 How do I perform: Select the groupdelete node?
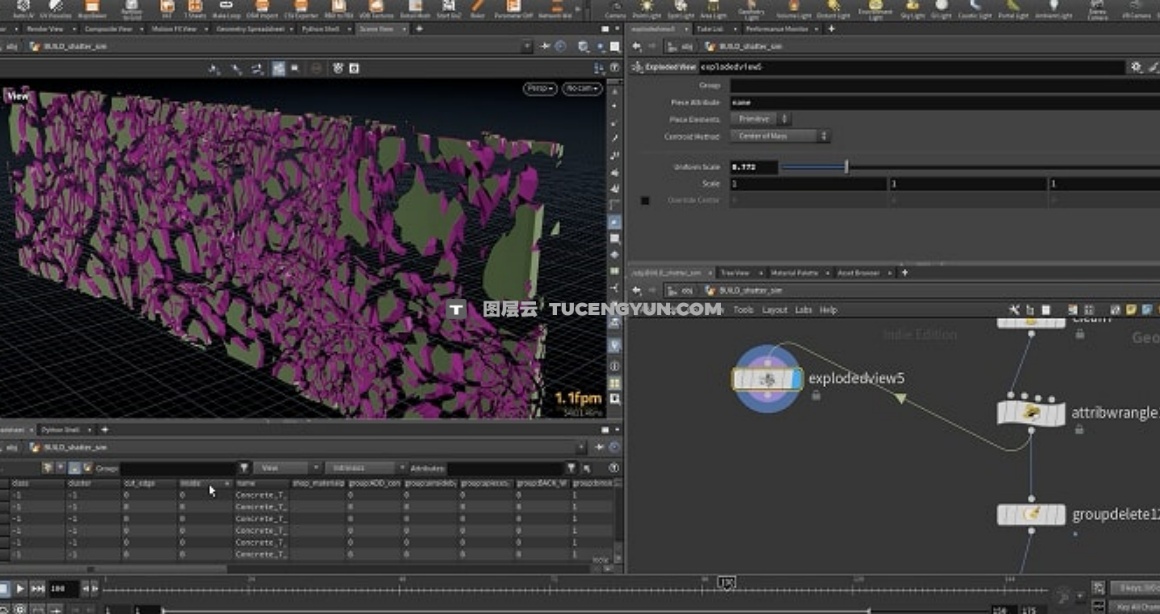pos(1031,514)
